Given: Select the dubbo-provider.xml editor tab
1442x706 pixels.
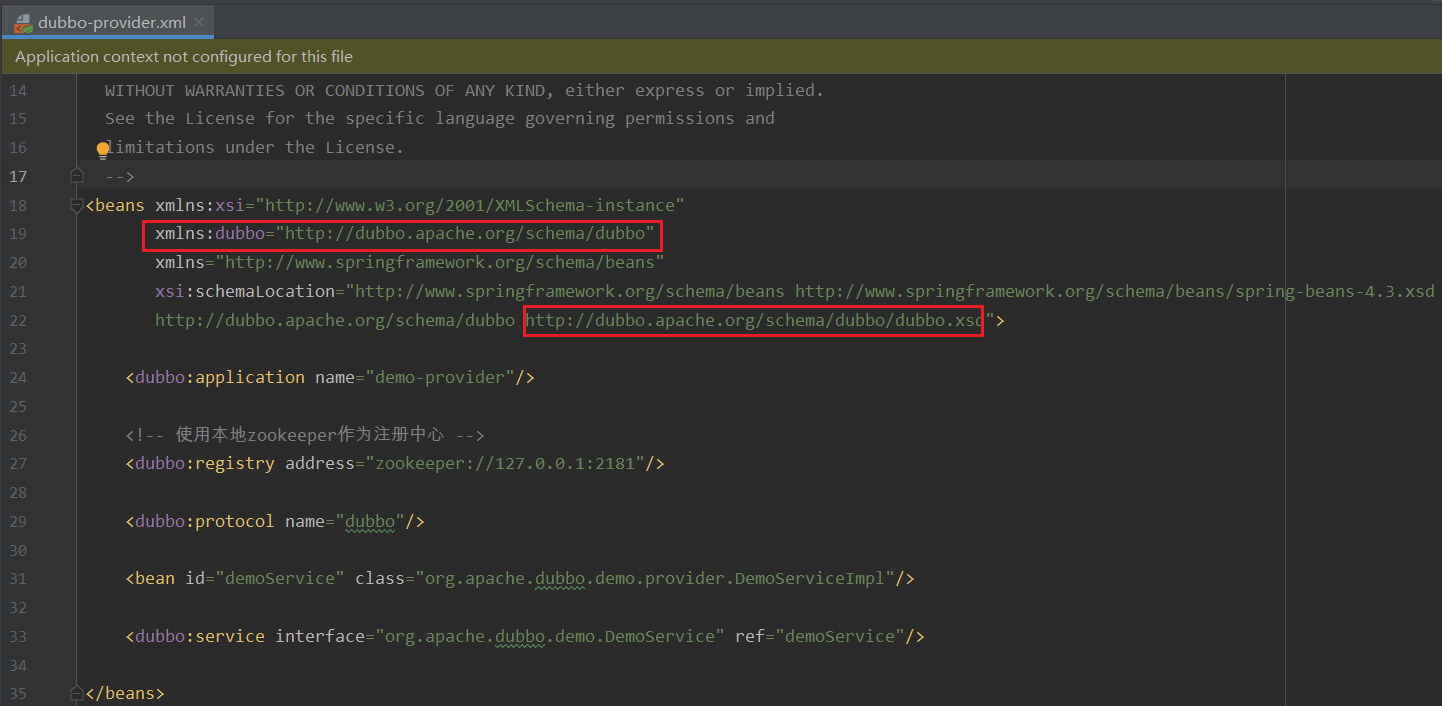Looking at the screenshot, I should pyautogui.click(x=107, y=21).
